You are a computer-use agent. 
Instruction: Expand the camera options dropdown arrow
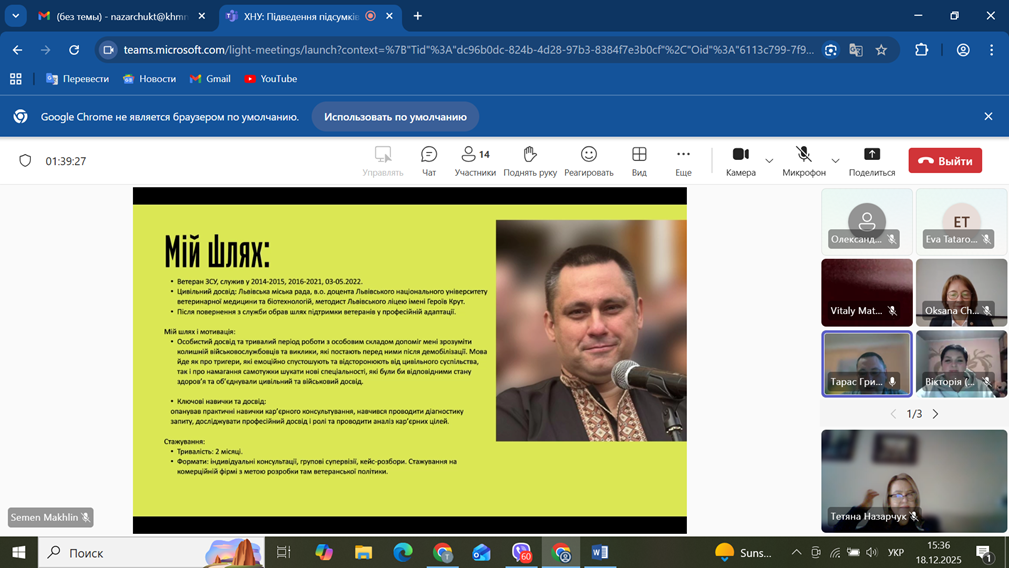[769, 161]
